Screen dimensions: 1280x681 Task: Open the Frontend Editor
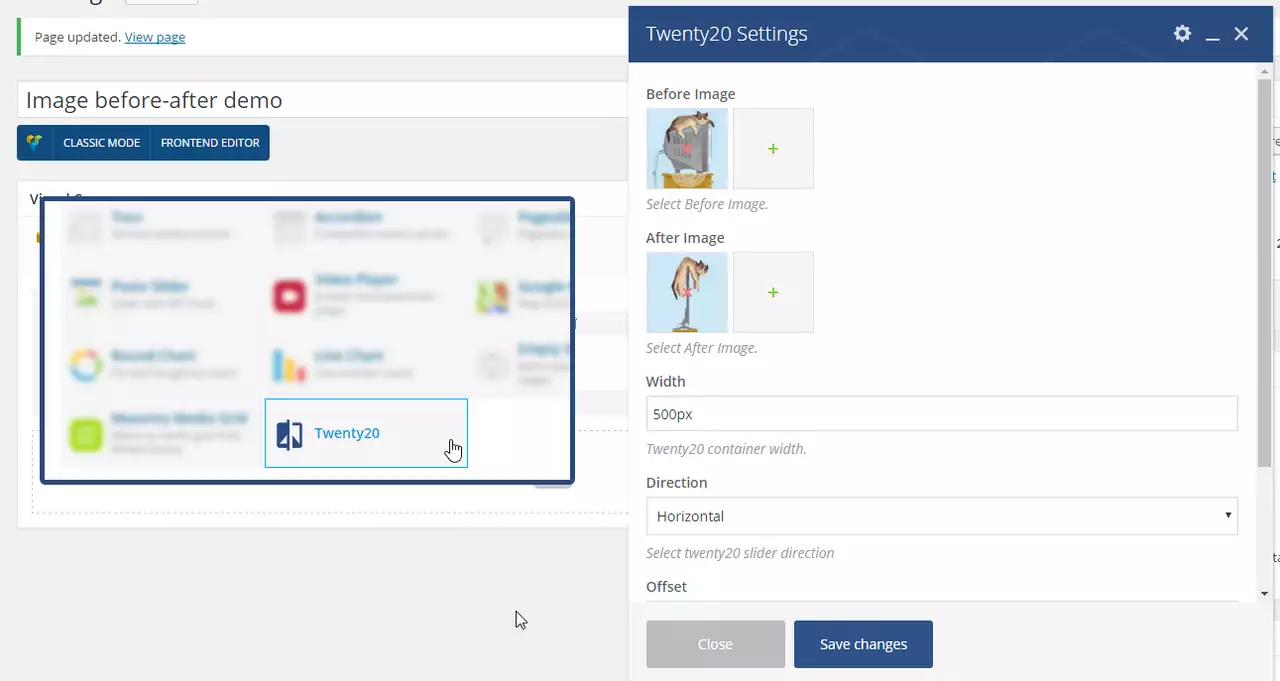pos(210,143)
